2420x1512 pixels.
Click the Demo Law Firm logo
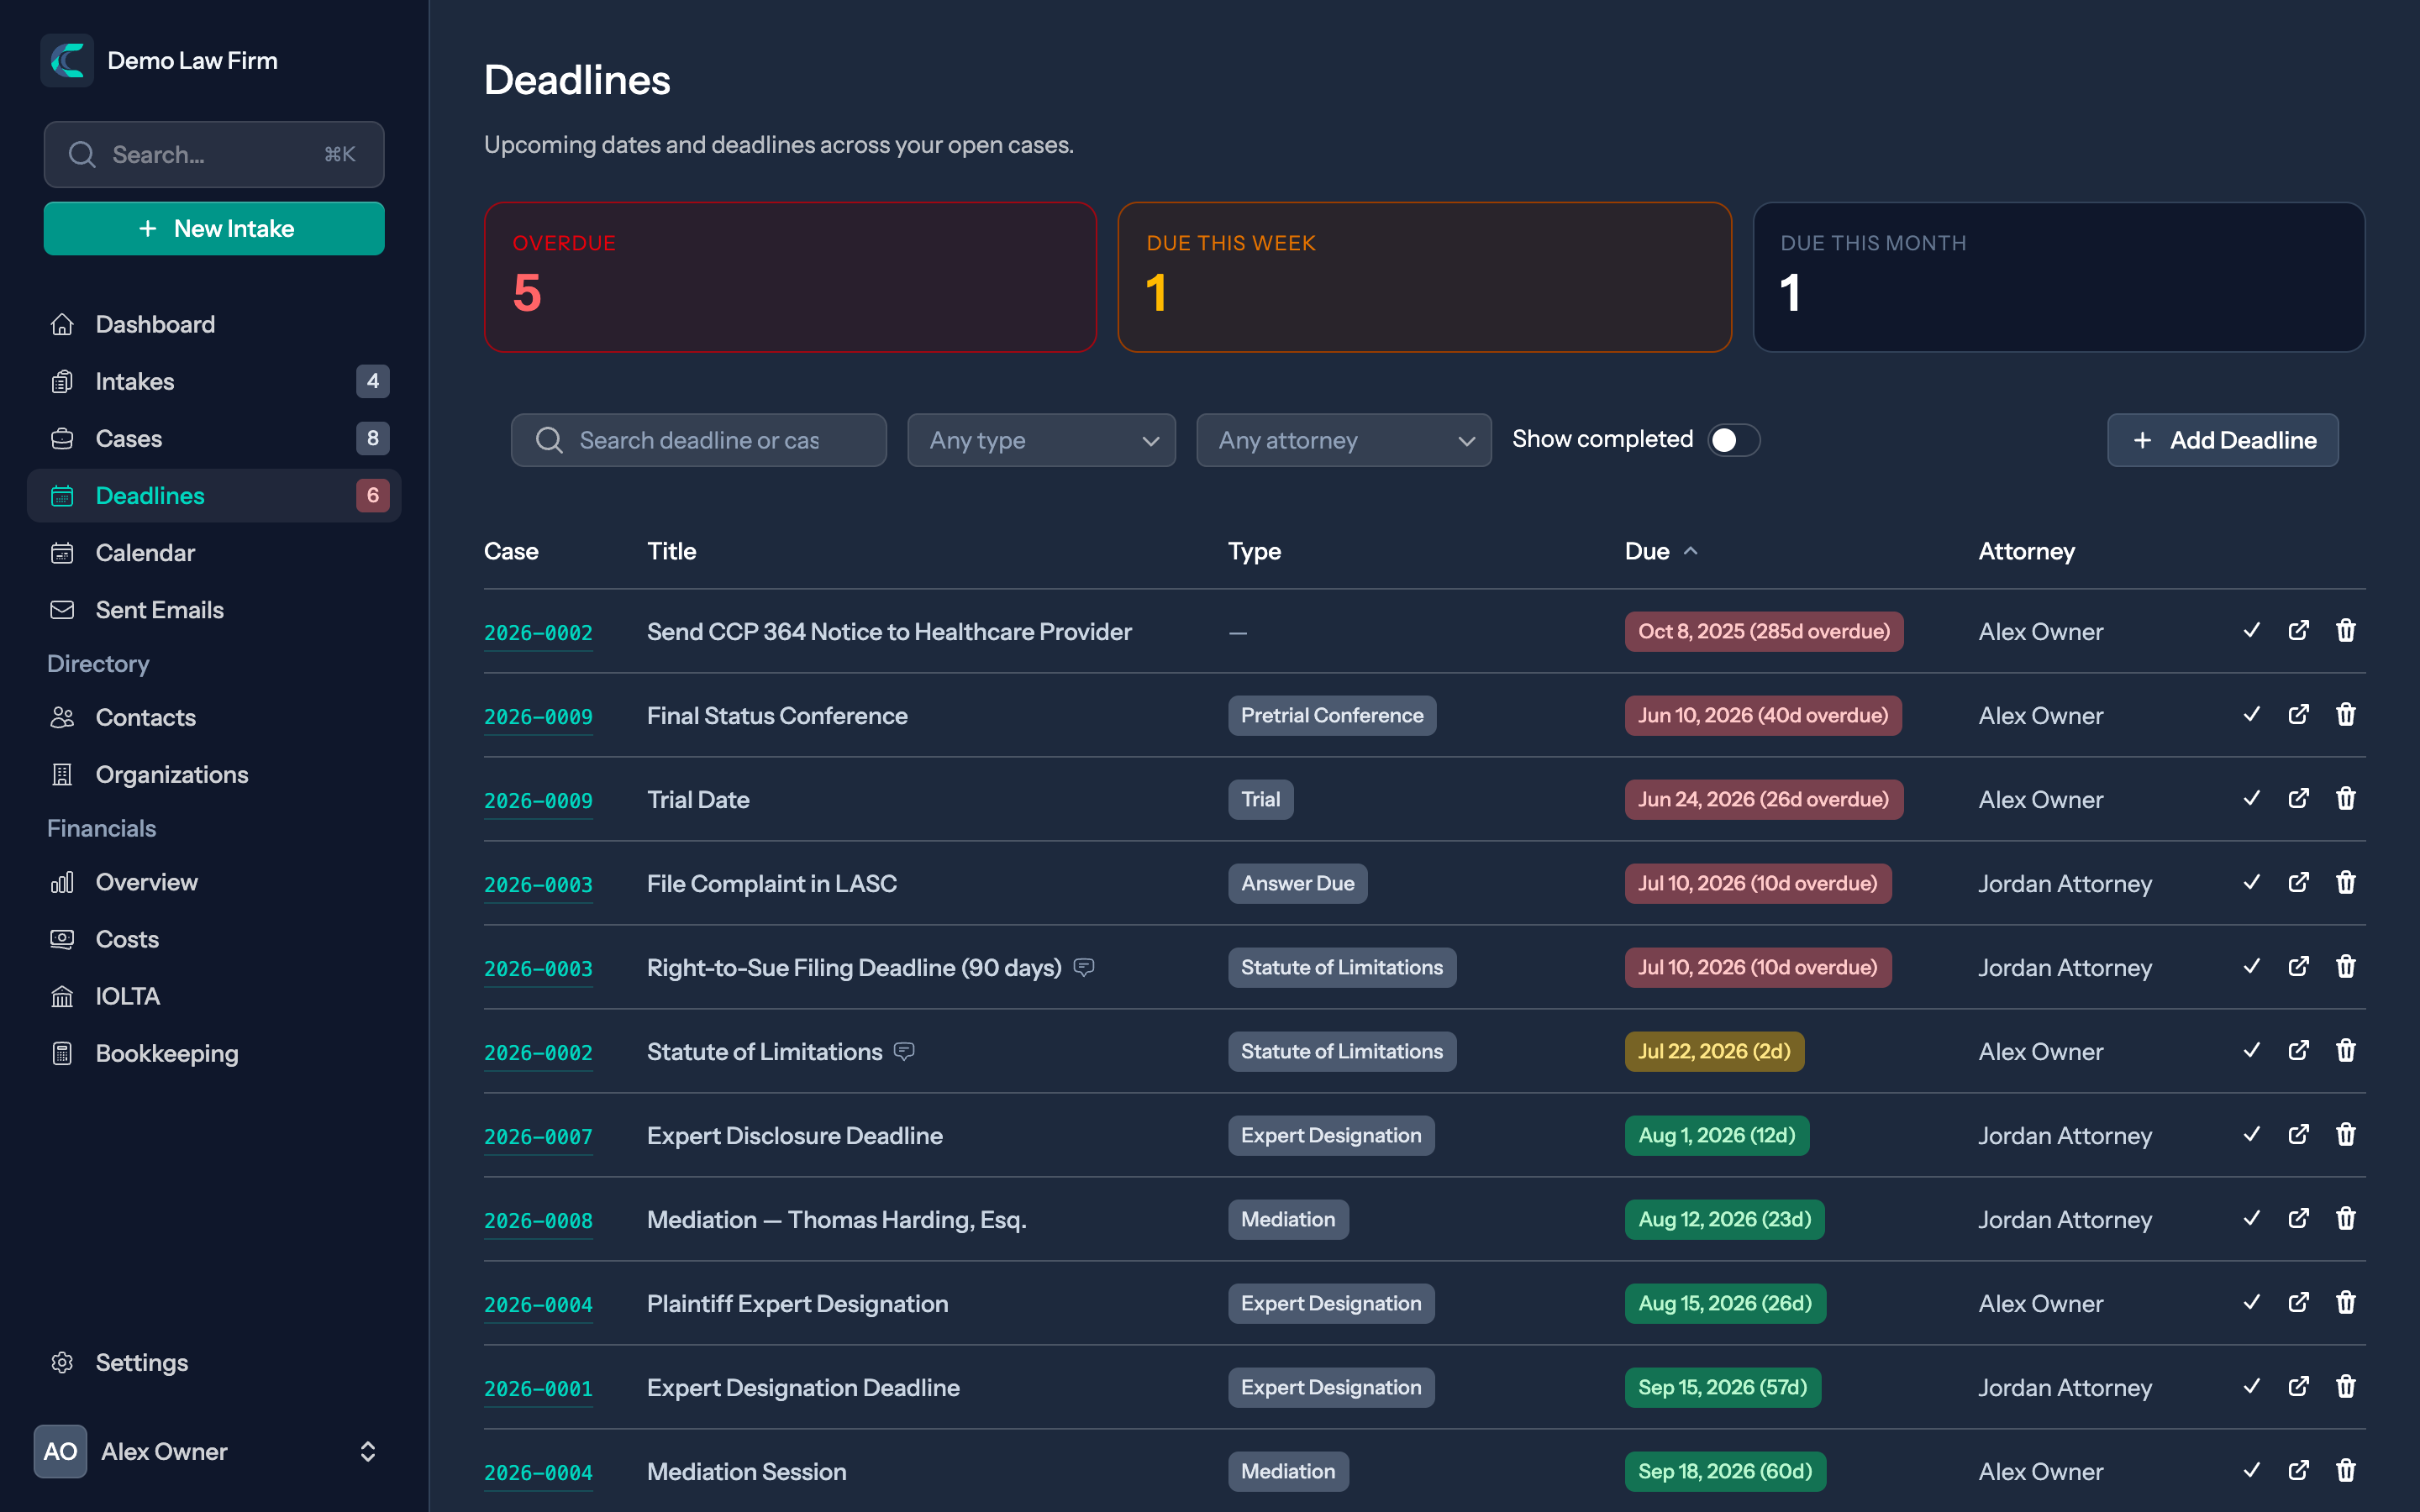67,60
